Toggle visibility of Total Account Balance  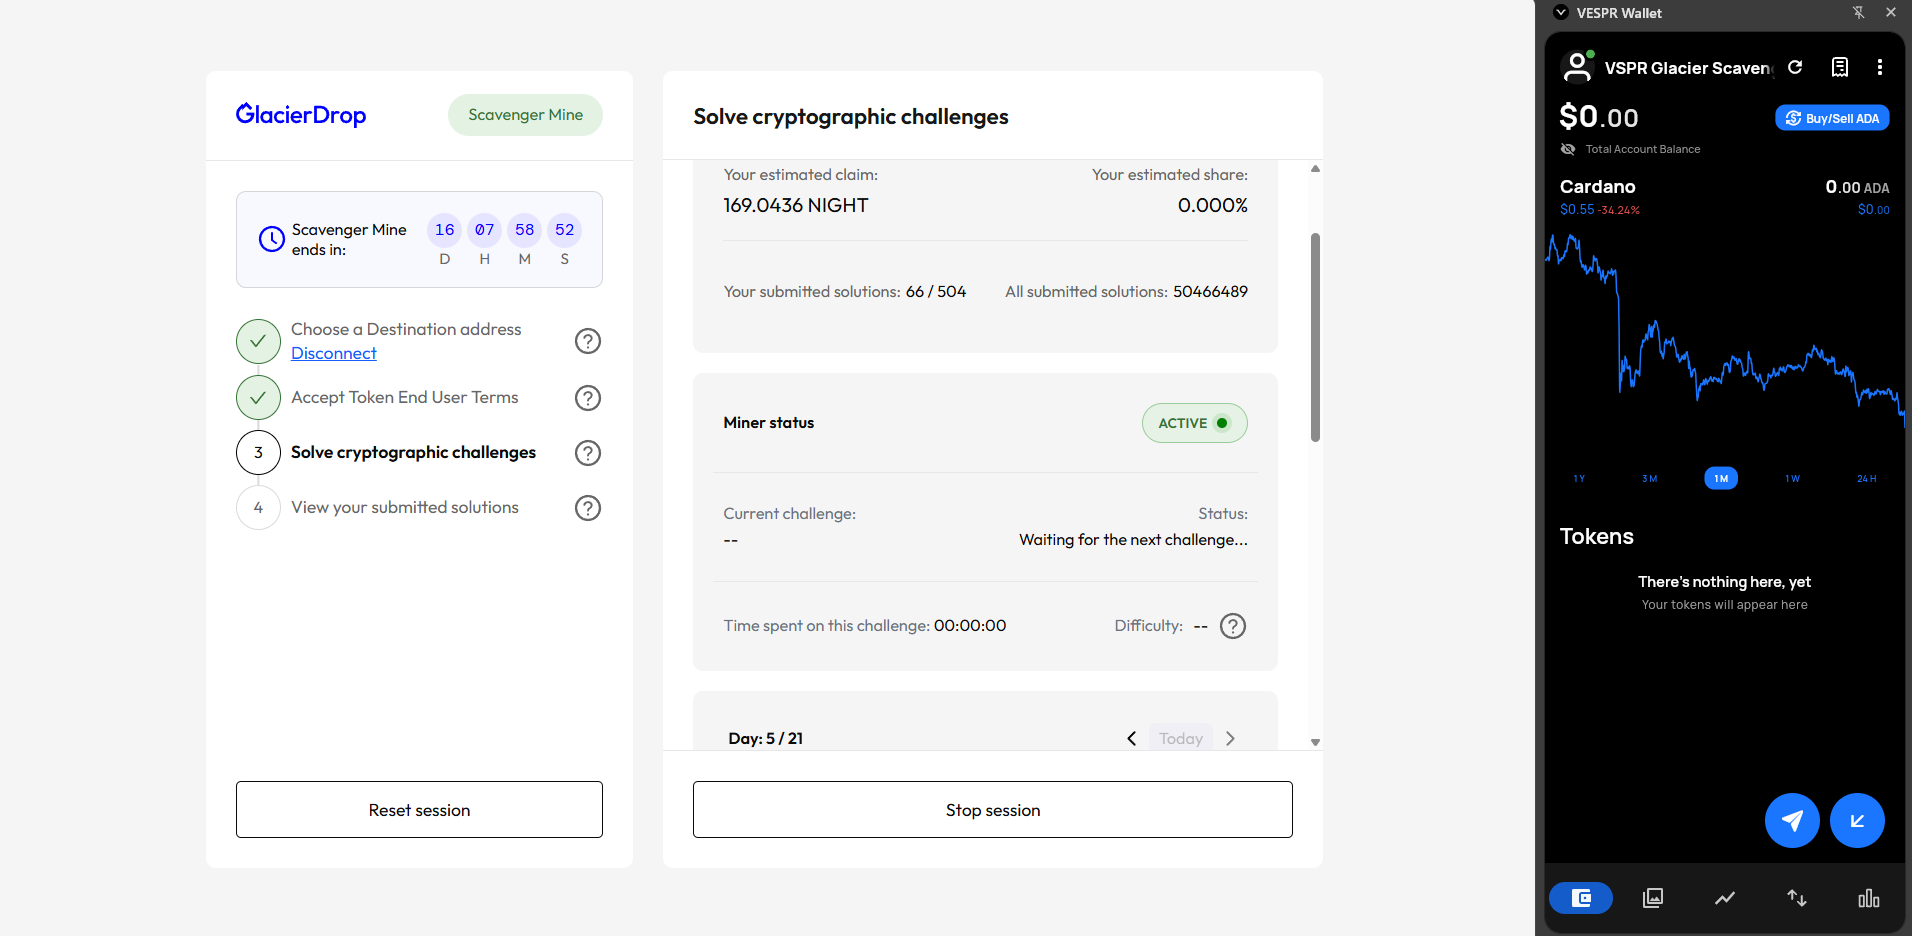[1568, 149]
